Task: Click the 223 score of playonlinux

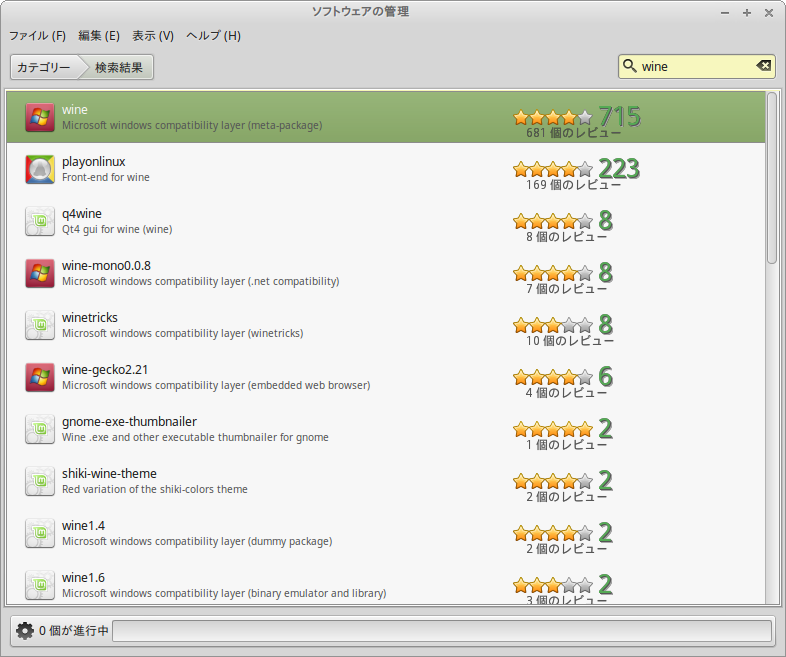Action: [620, 168]
